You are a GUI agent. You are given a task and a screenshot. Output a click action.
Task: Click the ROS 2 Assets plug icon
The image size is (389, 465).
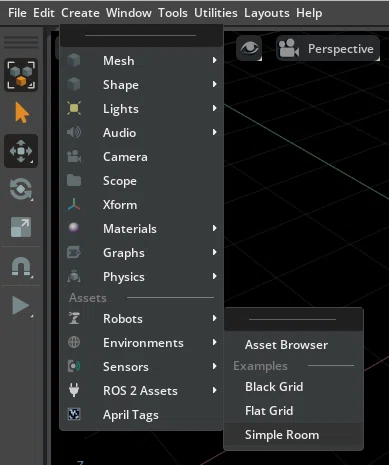[x=74, y=390]
